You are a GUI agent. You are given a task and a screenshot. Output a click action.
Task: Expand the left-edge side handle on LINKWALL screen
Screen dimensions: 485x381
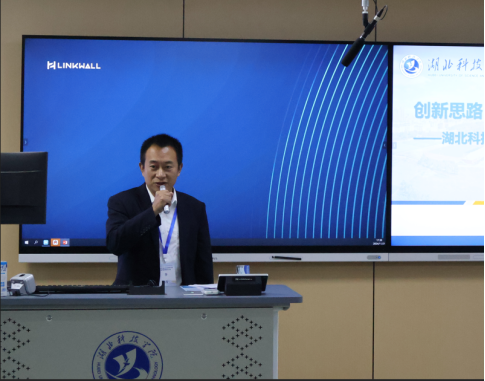pyautogui.click(x=26, y=142)
